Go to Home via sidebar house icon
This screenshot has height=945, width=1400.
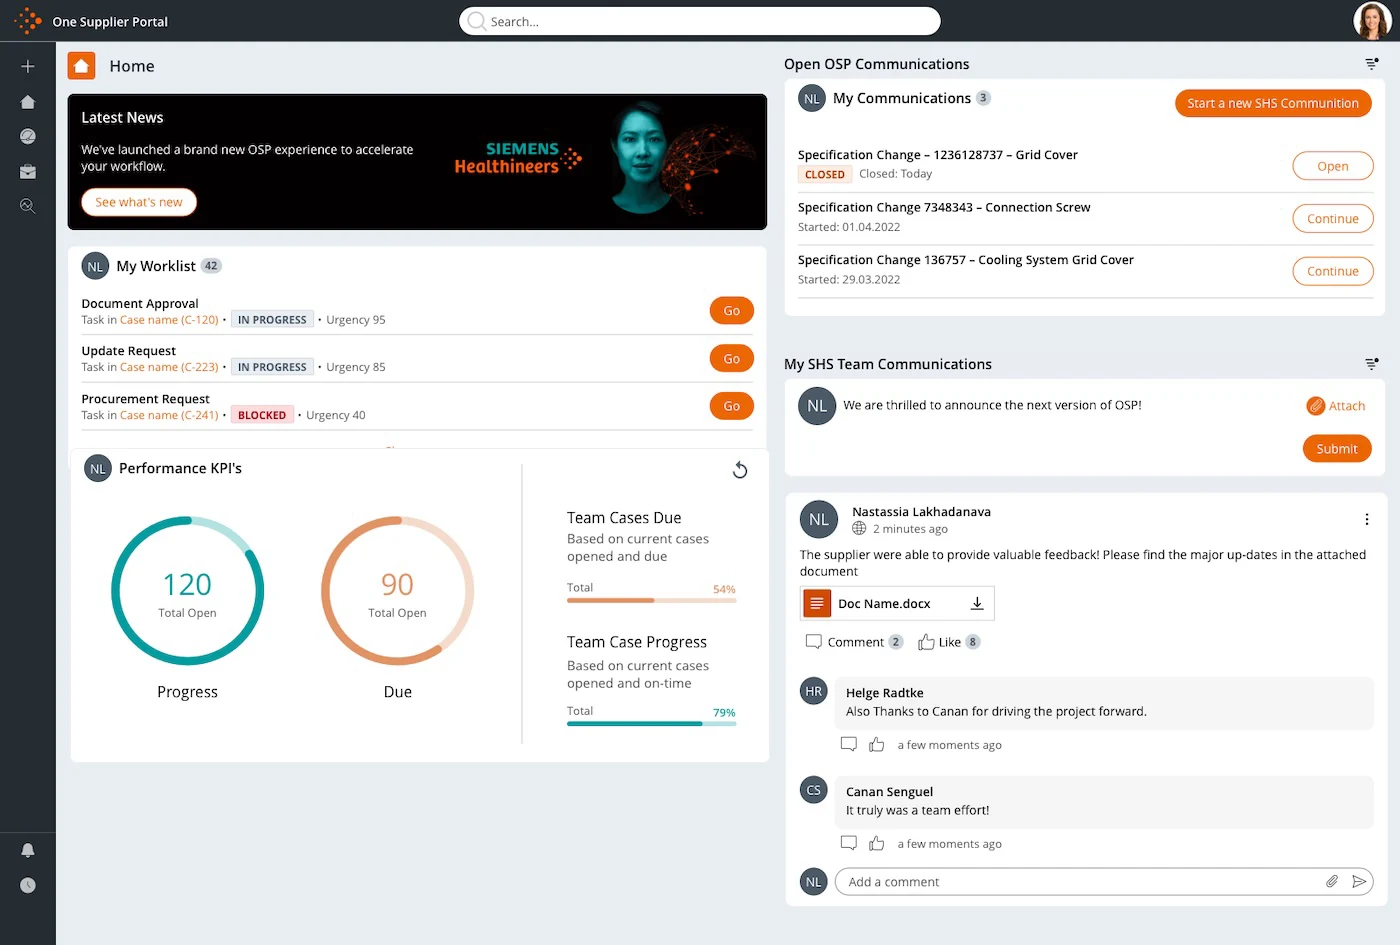[28, 102]
